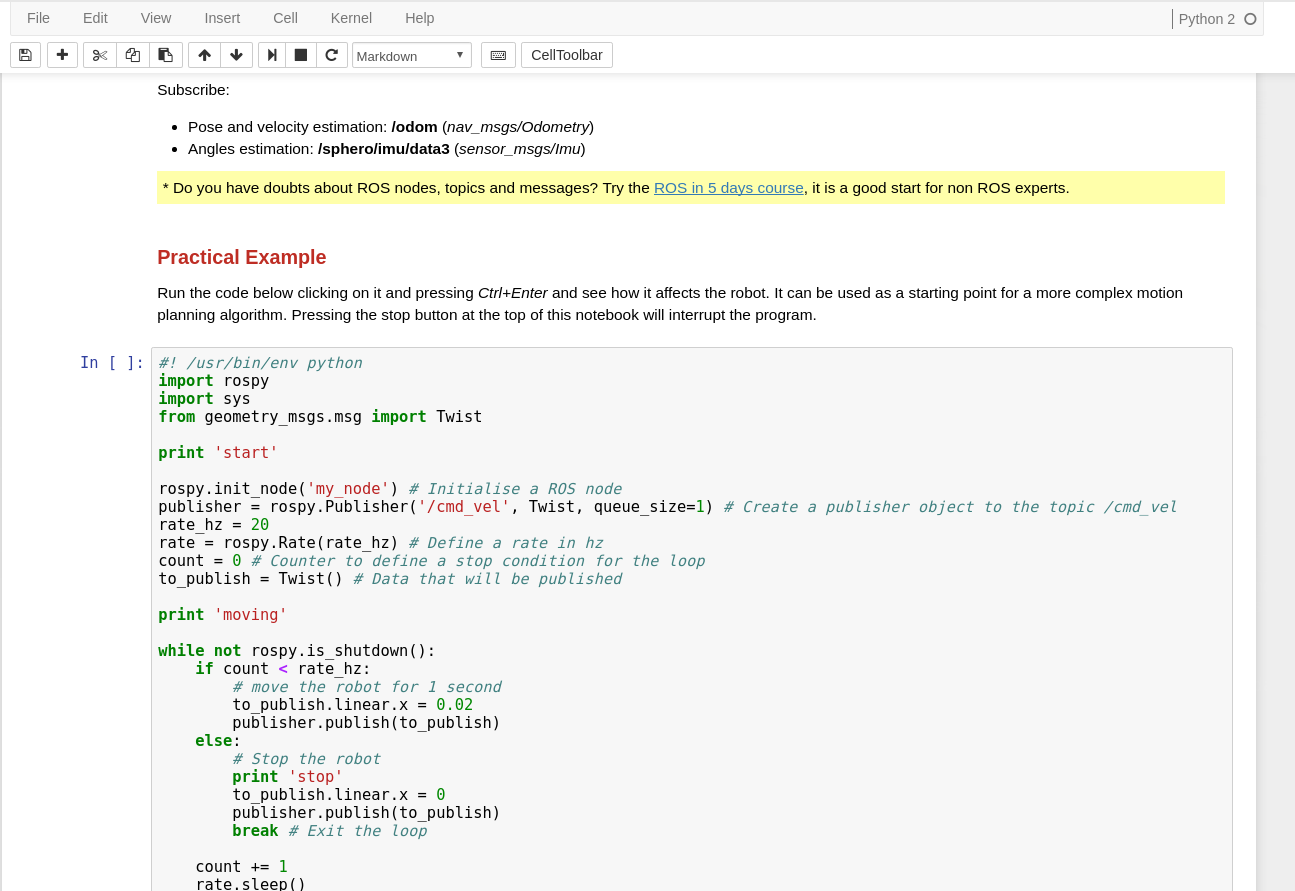Click the break # Exit the loop line

329,831
